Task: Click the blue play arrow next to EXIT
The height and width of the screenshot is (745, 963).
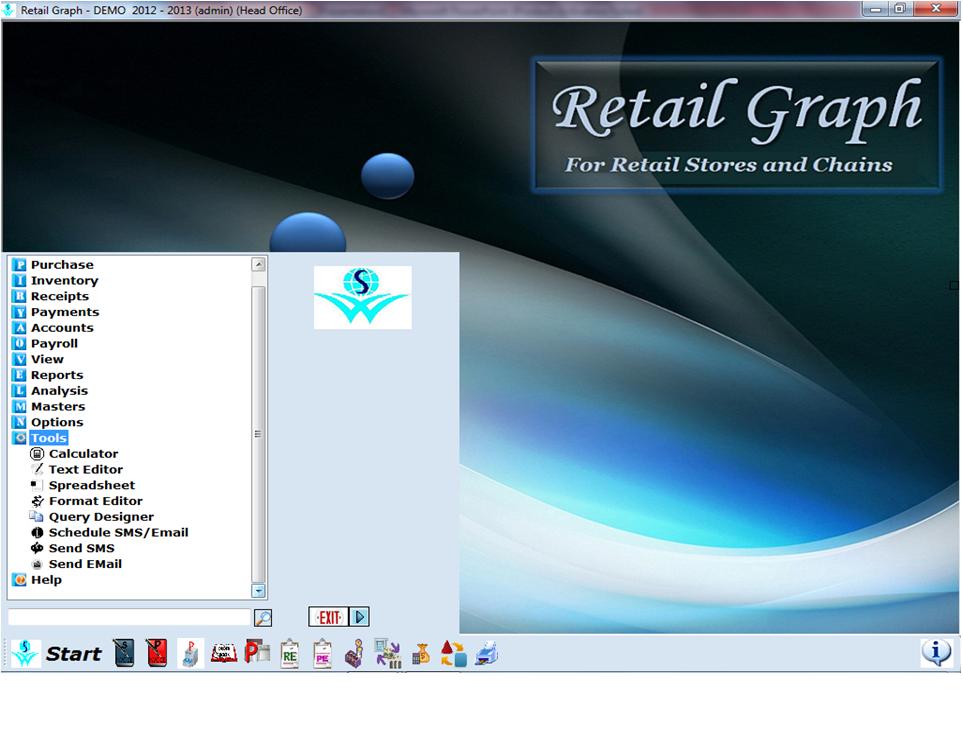Action: (x=359, y=617)
